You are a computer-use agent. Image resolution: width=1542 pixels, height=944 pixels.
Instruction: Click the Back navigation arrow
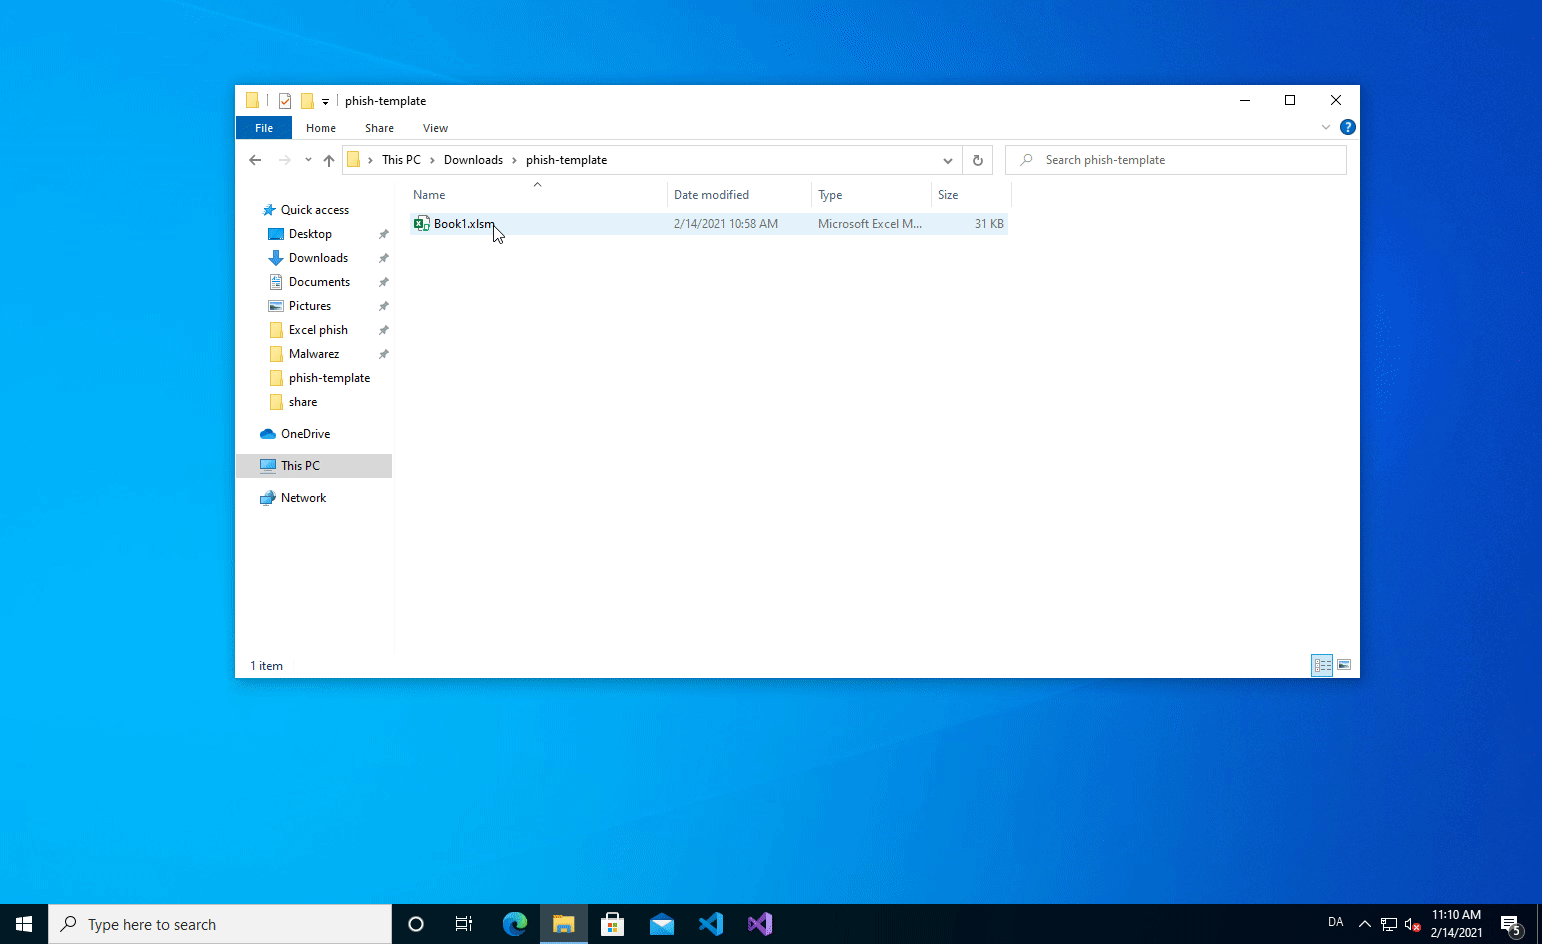255,160
